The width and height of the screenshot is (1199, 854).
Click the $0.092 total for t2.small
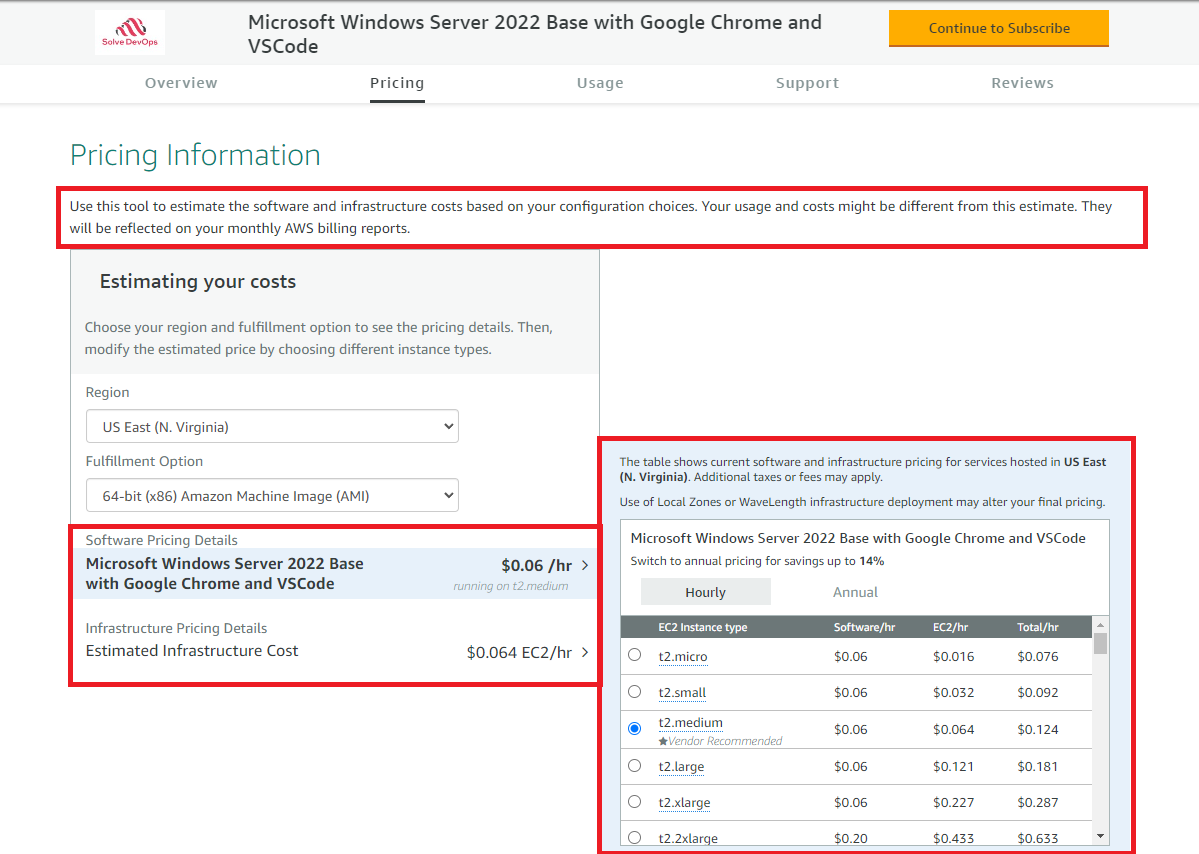coord(1038,693)
